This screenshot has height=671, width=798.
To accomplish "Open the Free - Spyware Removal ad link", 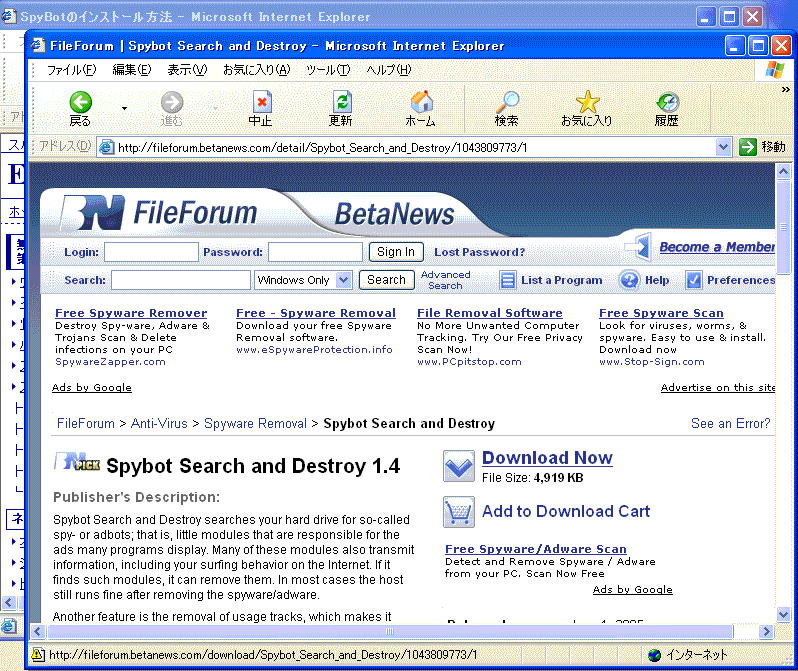I will pyautogui.click(x=316, y=313).
